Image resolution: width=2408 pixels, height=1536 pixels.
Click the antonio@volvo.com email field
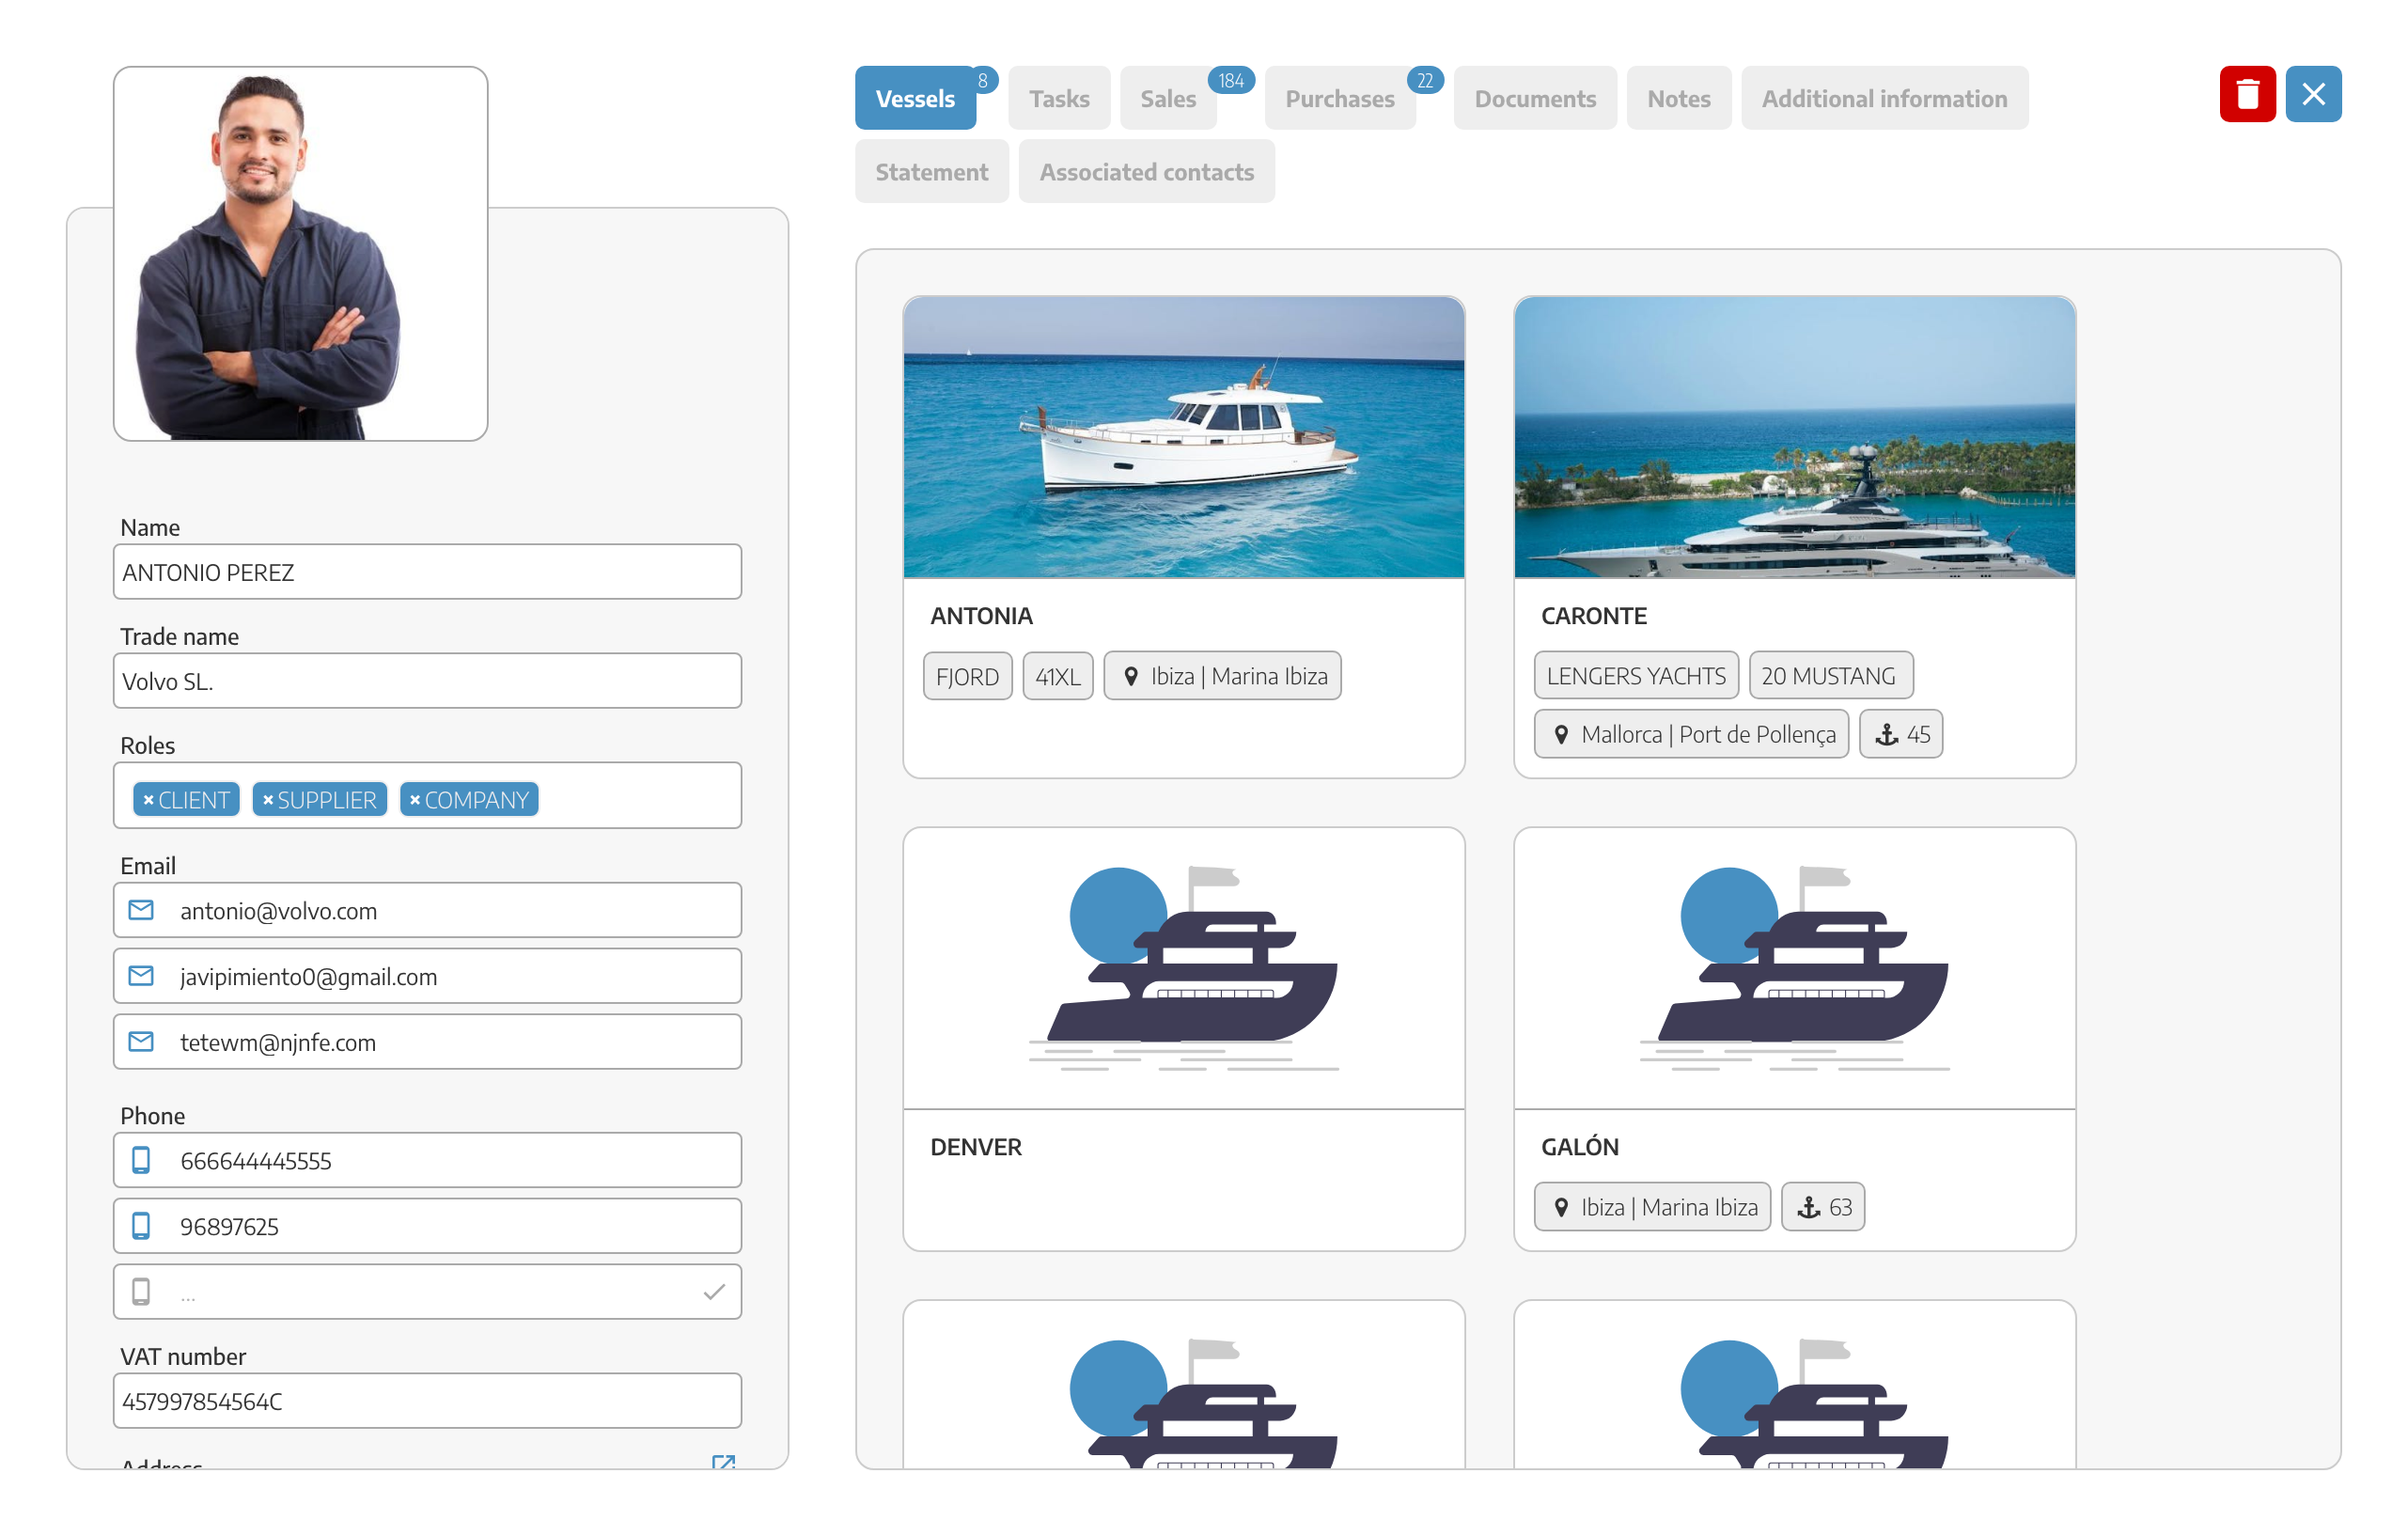(428, 910)
